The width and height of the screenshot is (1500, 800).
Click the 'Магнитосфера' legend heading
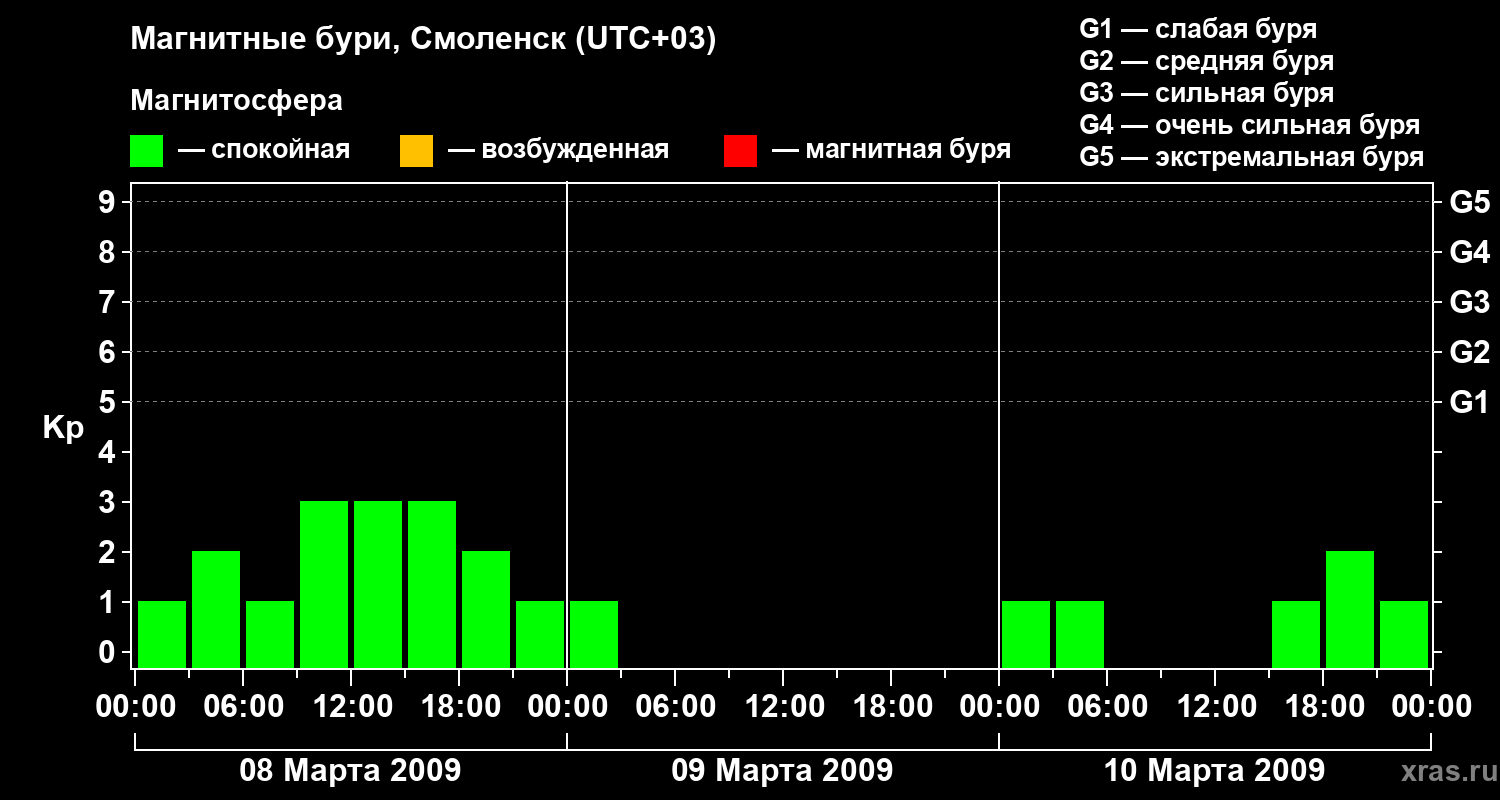(237, 101)
